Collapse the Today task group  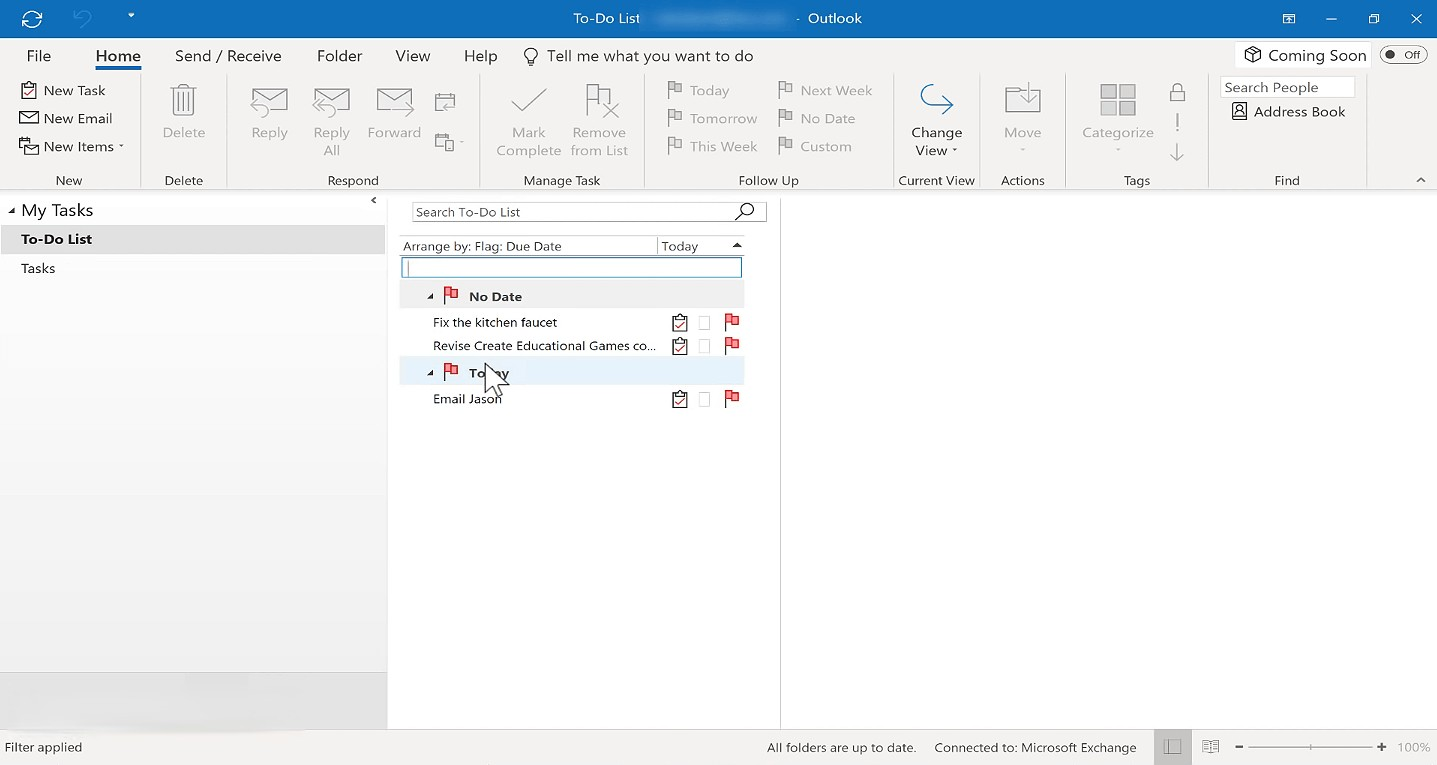tap(430, 373)
